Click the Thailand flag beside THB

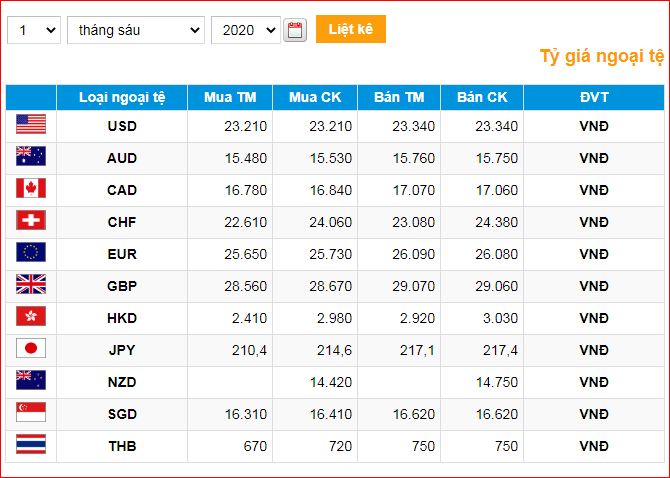click(31, 444)
